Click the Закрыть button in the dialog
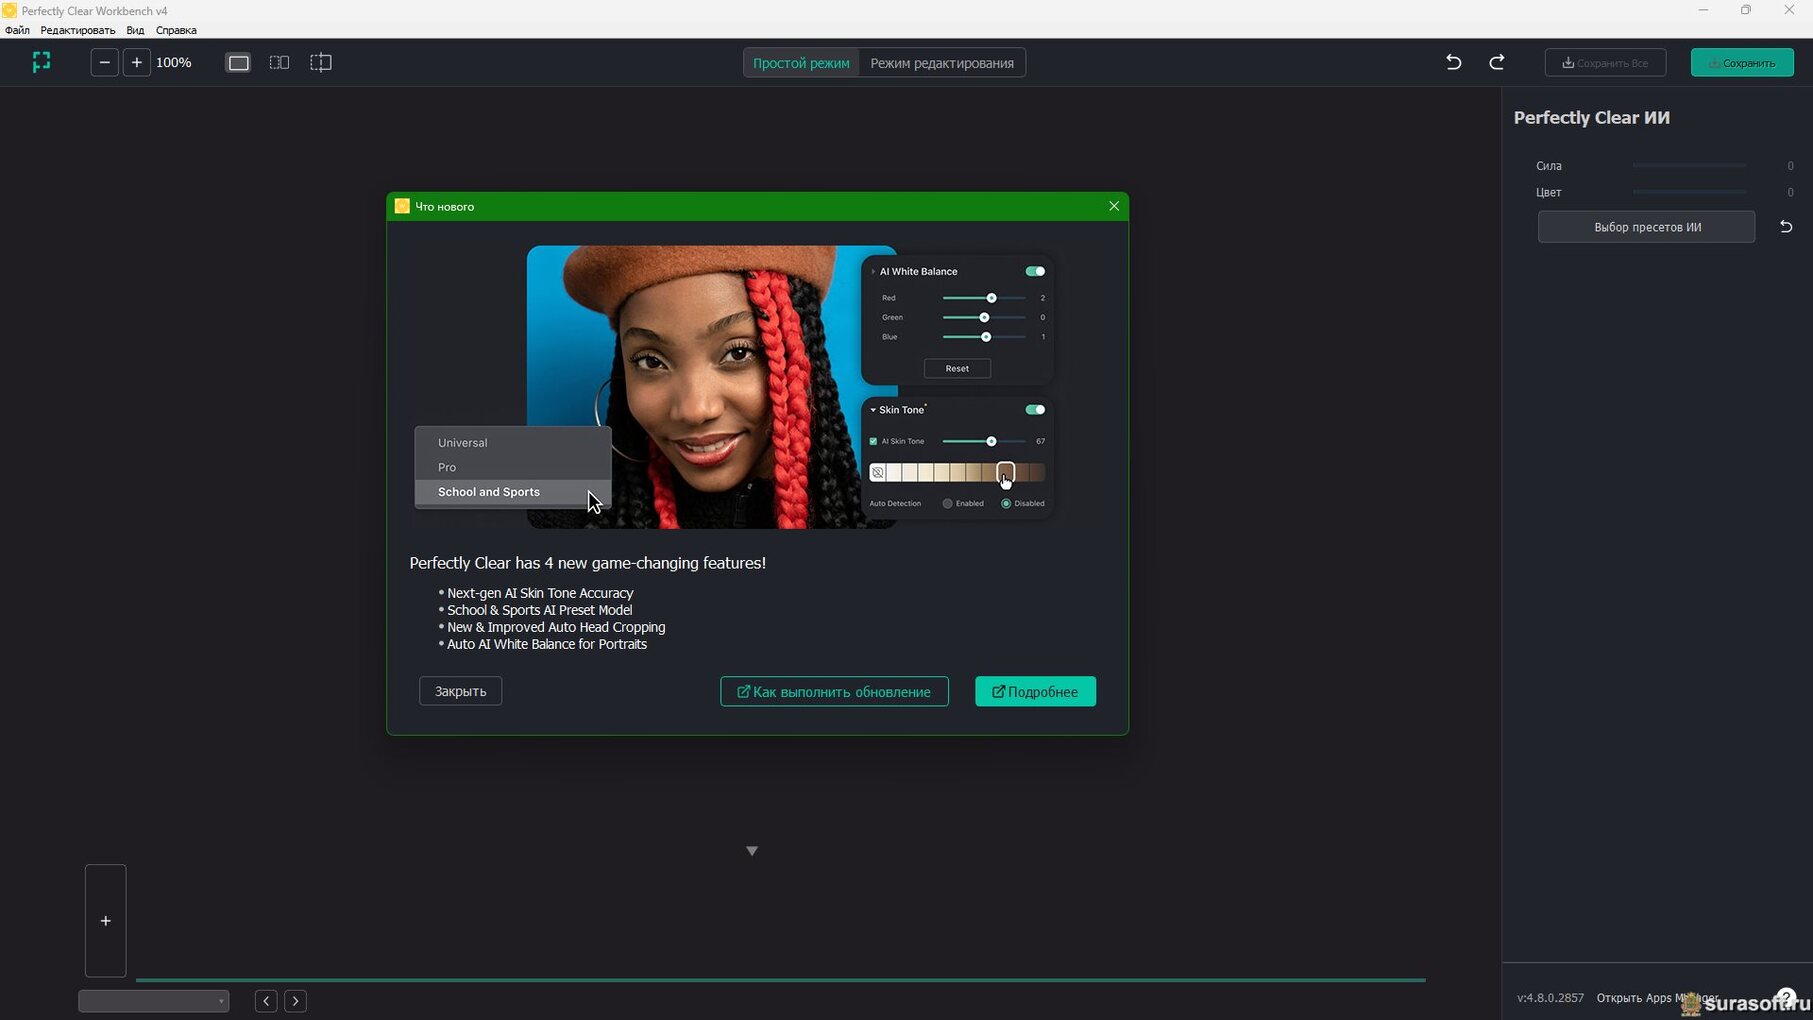1813x1020 pixels. coord(460,691)
